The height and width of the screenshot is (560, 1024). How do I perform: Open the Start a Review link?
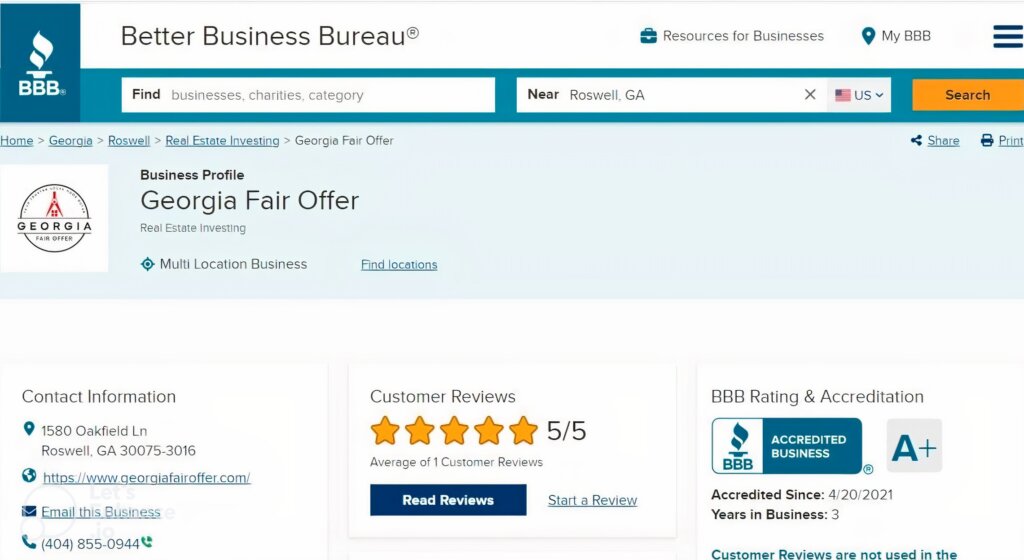[x=592, y=500]
